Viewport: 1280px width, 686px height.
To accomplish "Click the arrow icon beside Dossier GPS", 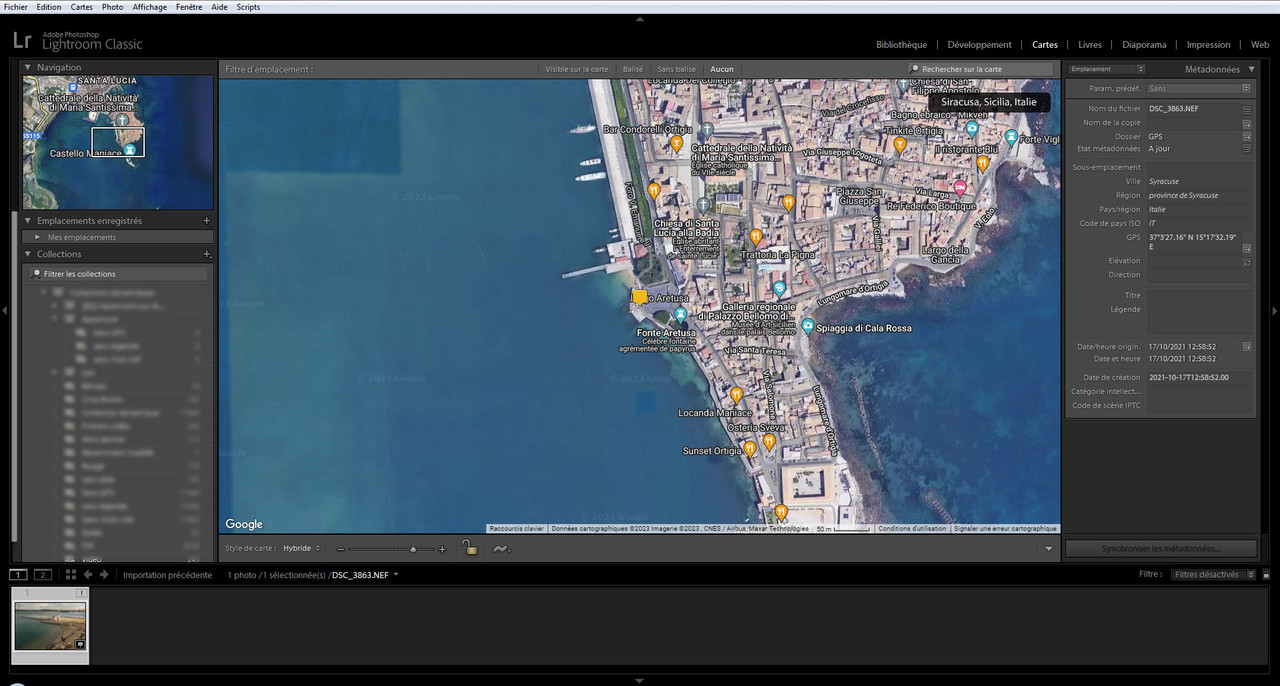I will coord(1247,136).
